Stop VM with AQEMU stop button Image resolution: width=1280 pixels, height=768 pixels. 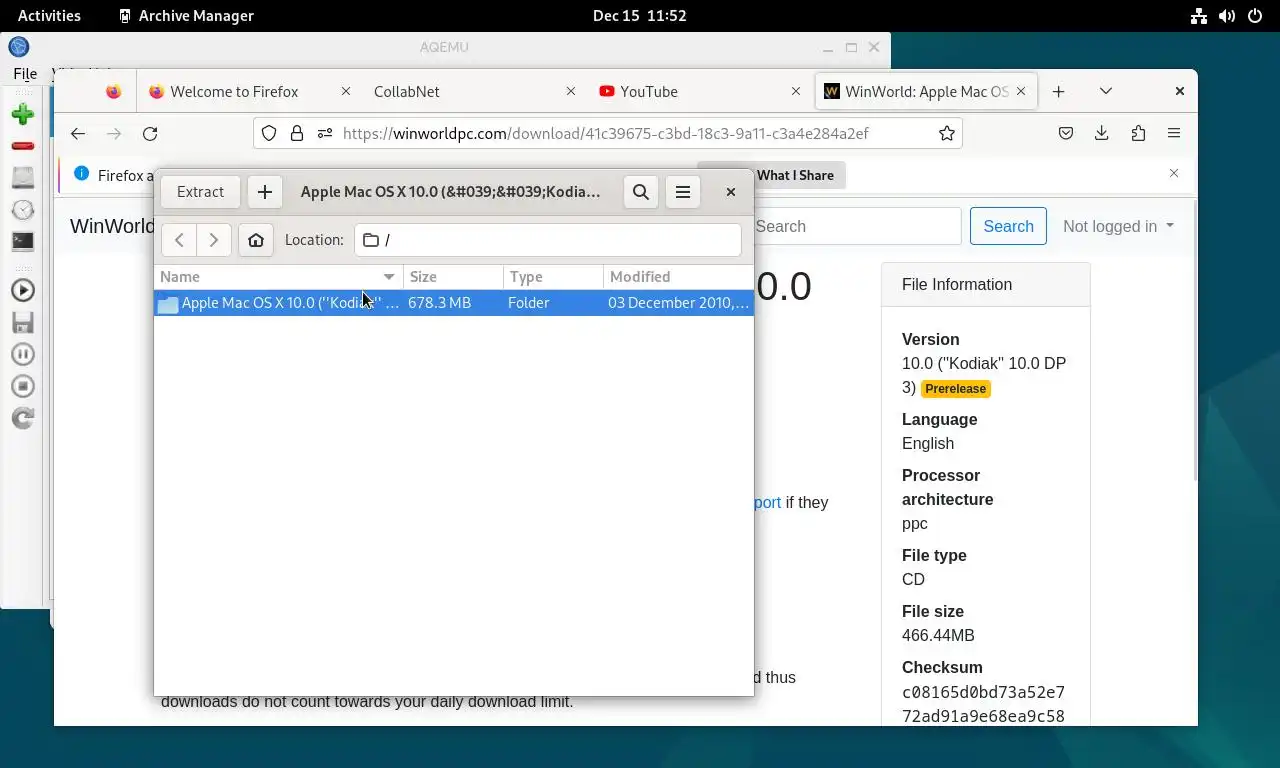click(x=22, y=386)
